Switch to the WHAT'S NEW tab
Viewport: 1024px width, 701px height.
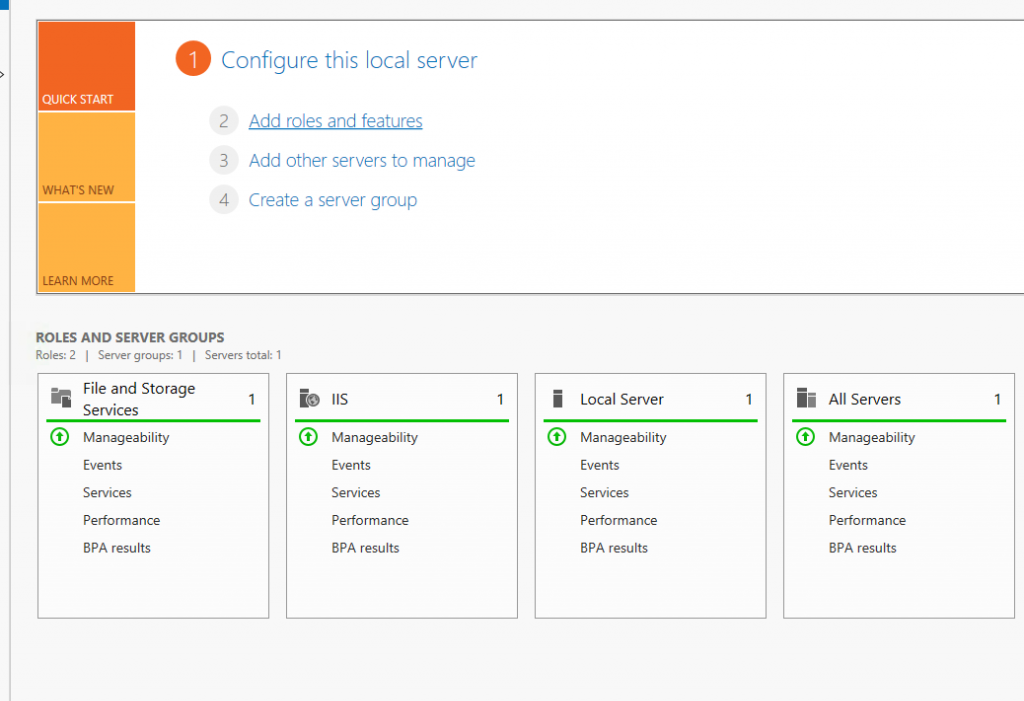click(x=85, y=157)
